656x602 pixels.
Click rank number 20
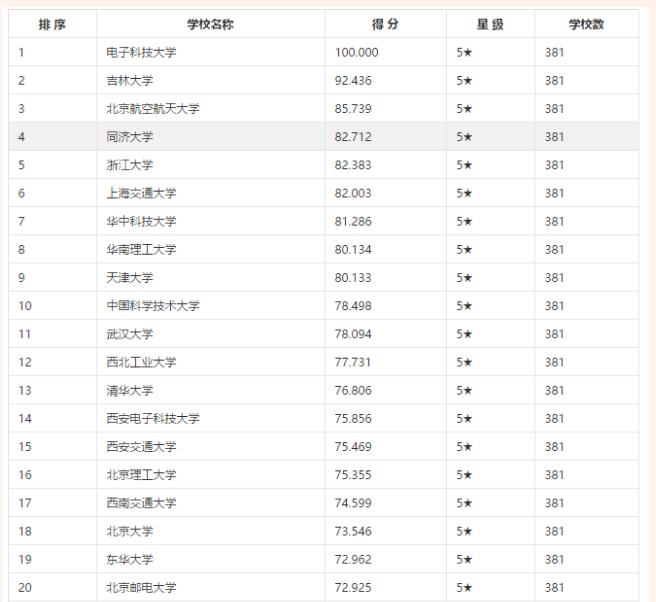pos(25,587)
